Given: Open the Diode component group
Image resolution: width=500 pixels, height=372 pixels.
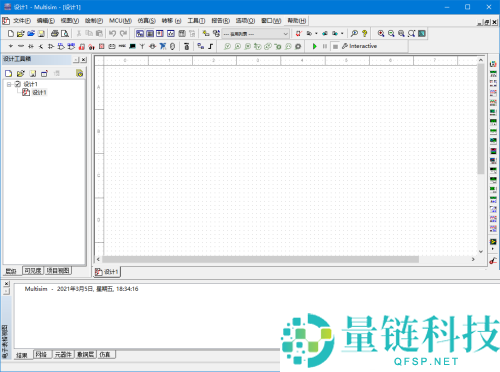Looking at the screenshot, I should point(31,46).
